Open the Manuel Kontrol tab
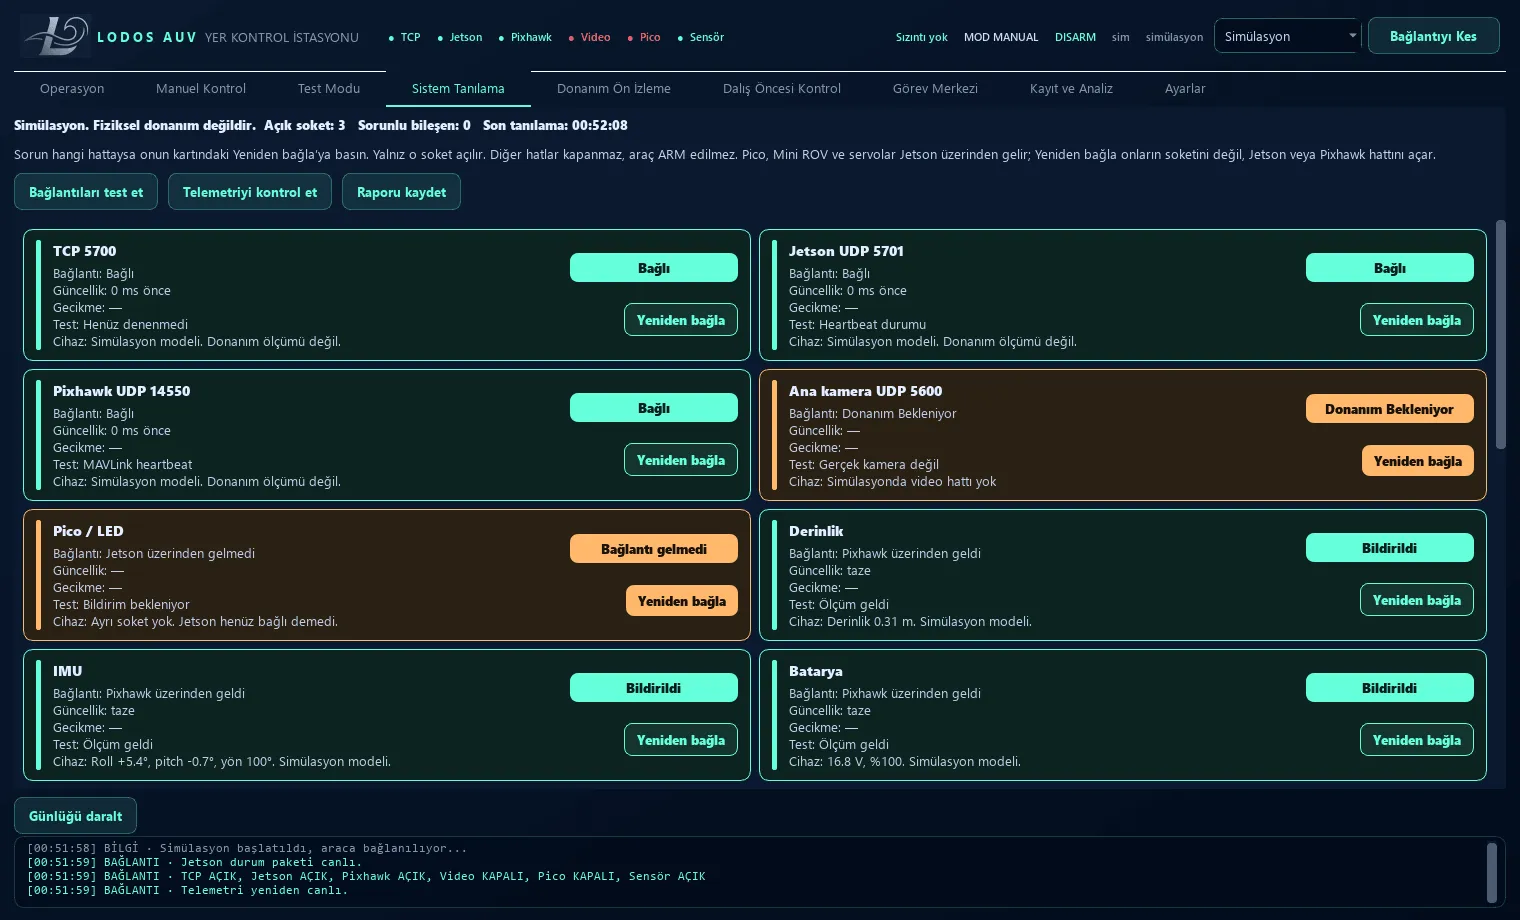Viewport: 1520px width, 920px height. click(x=201, y=88)
